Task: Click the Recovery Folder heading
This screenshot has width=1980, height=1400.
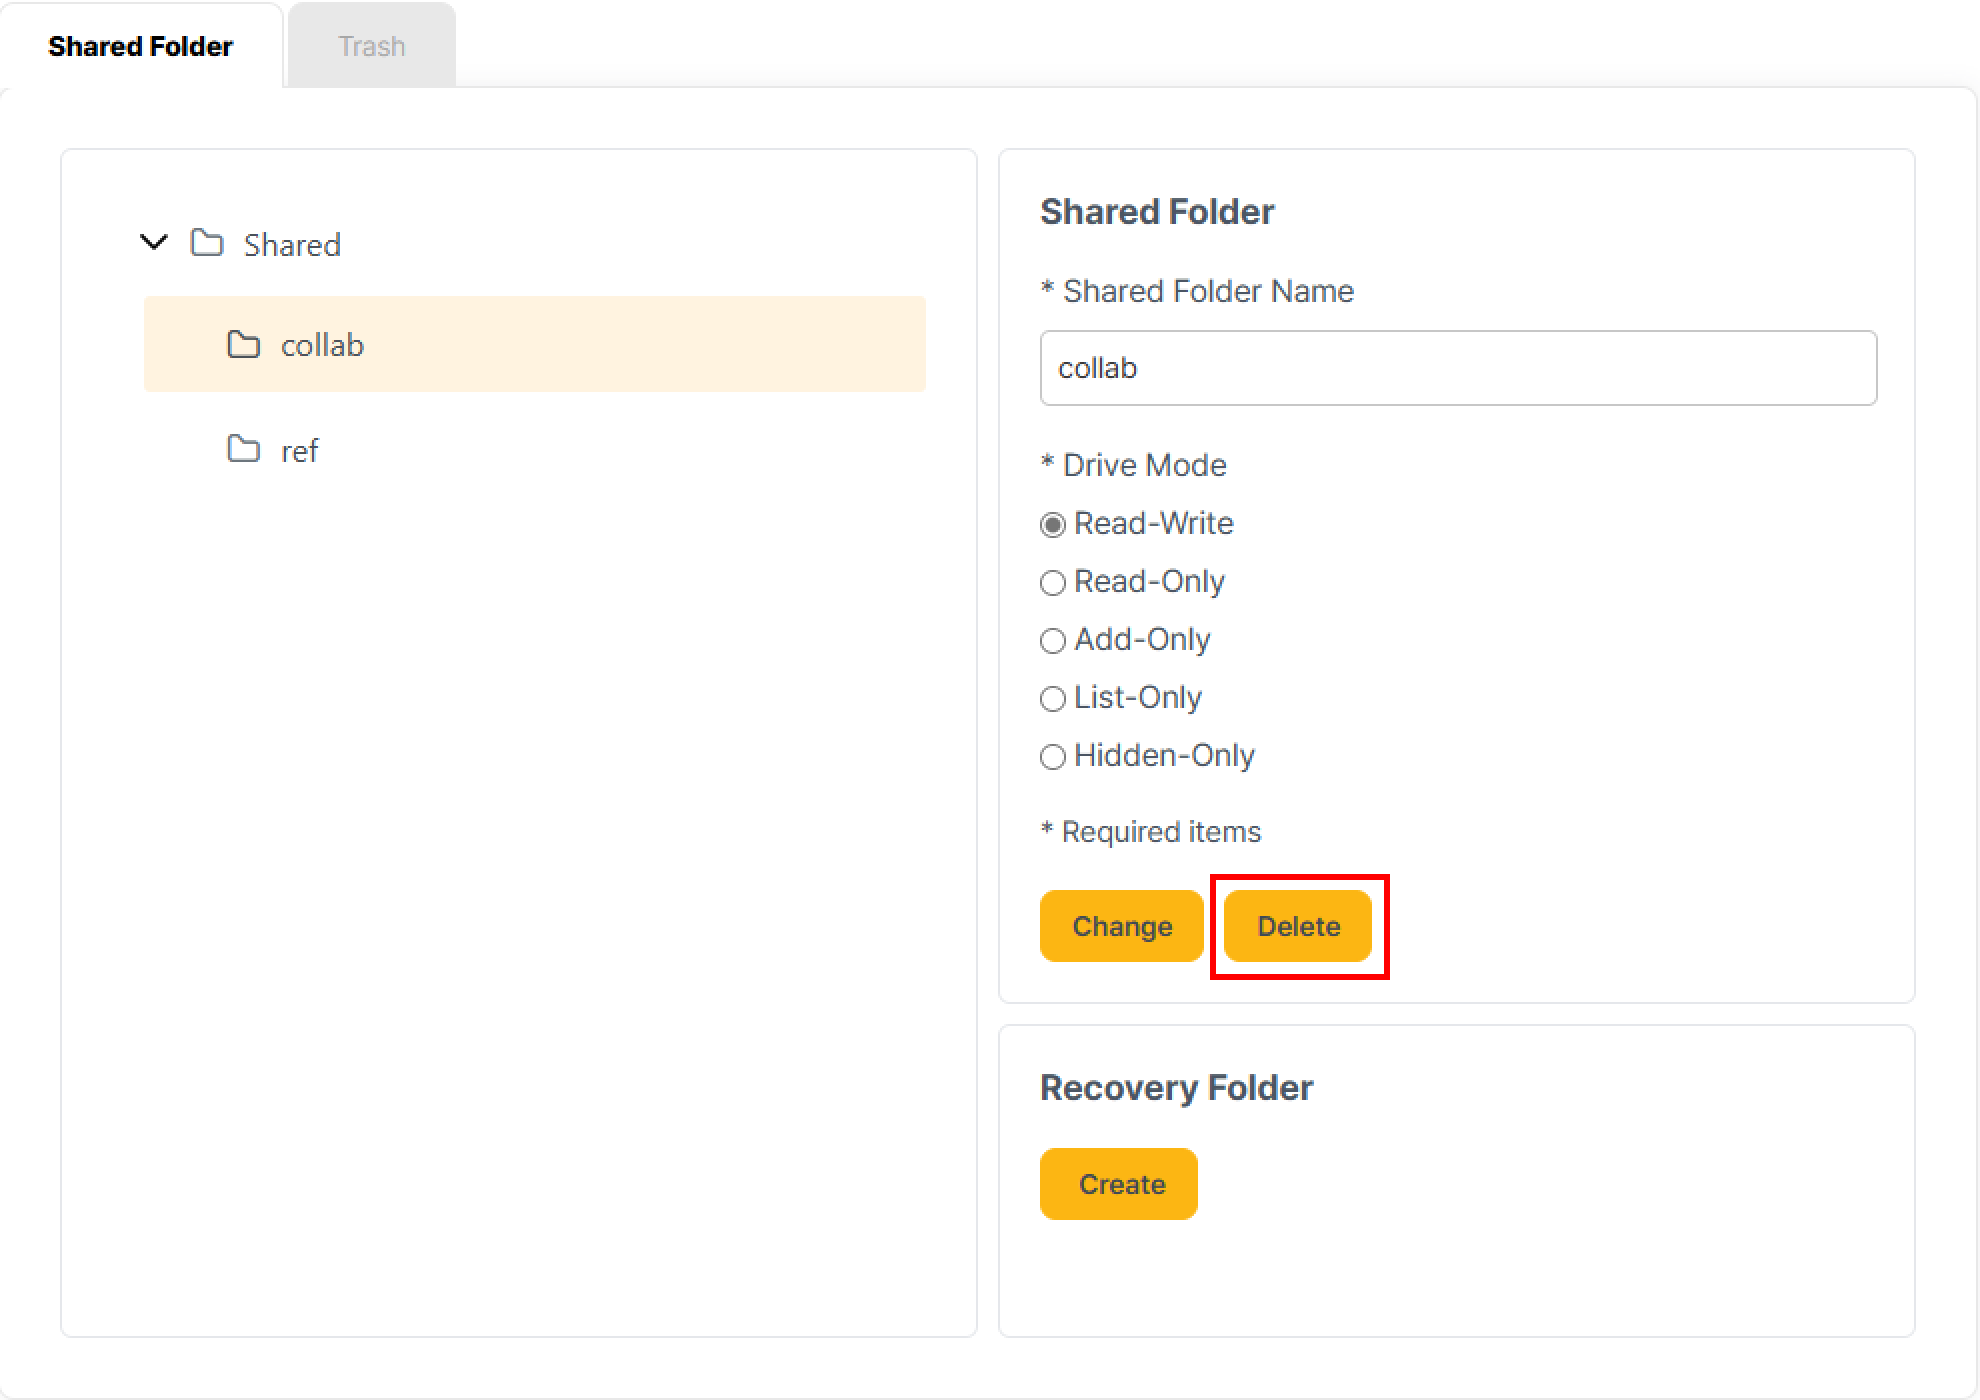Action: coord(1177,1087)
